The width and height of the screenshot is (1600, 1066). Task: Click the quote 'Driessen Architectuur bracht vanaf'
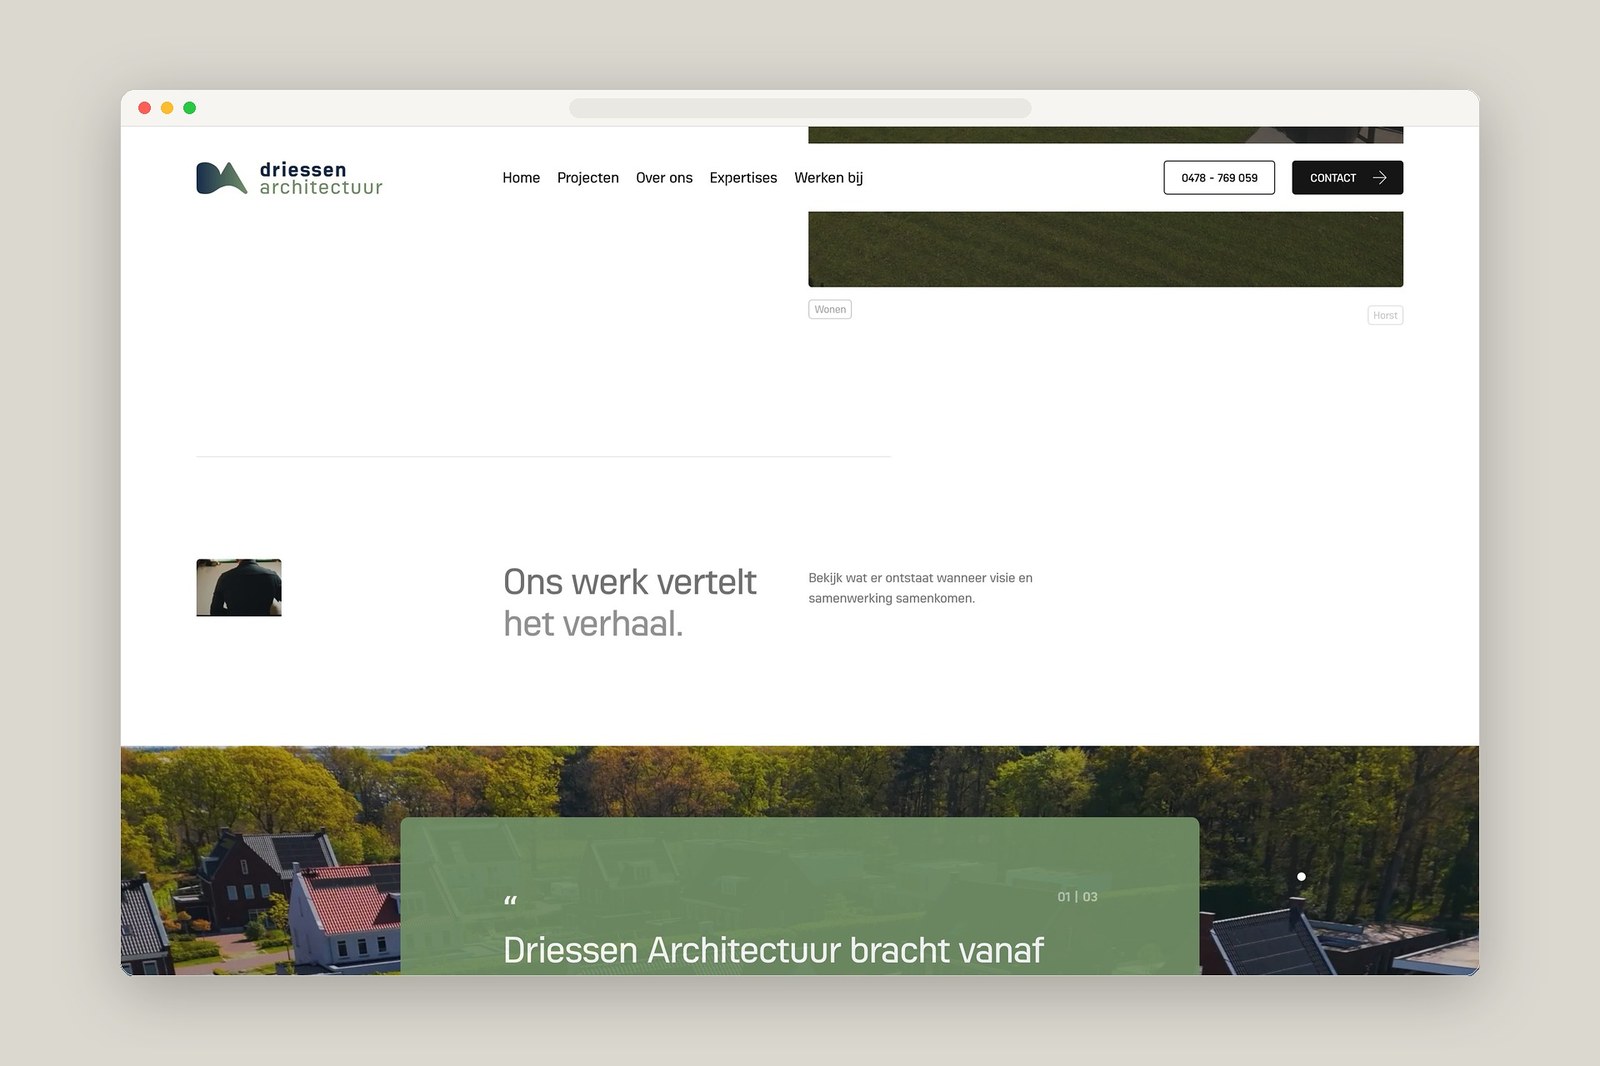tap(773, 950)
